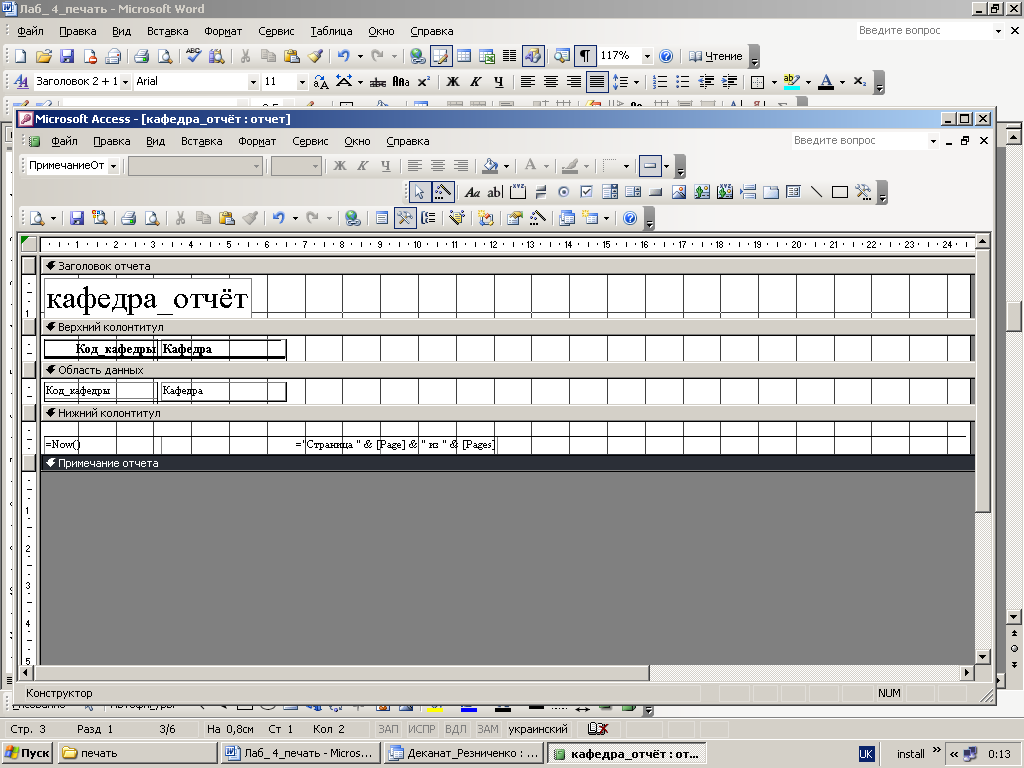The height and width of the screenshot is (768, 1024).
Task: Click Print icon in Access toolbar
Action: (x=128, y=218)
